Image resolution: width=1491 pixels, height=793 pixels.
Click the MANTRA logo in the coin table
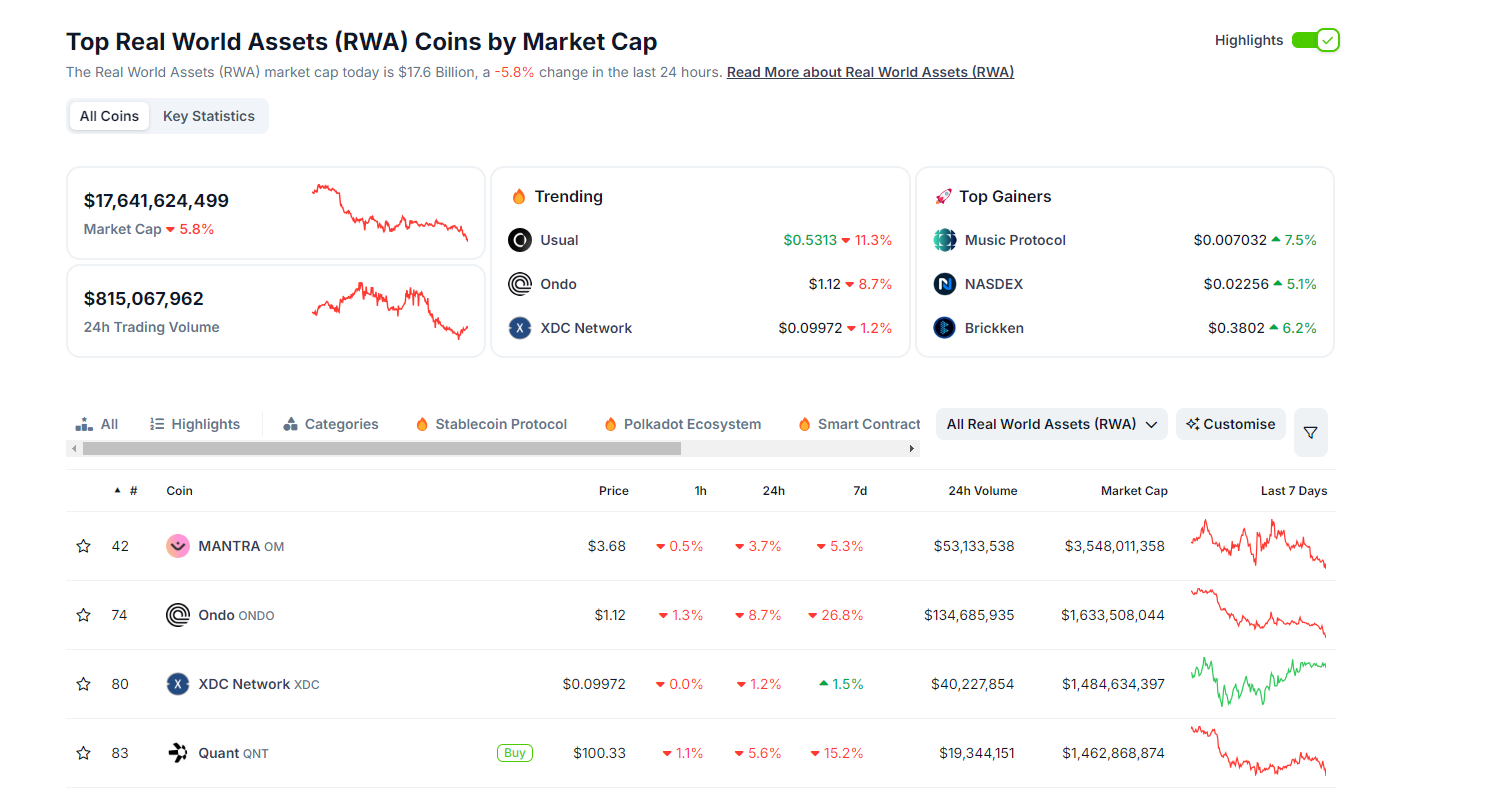(x=178, y=546)
